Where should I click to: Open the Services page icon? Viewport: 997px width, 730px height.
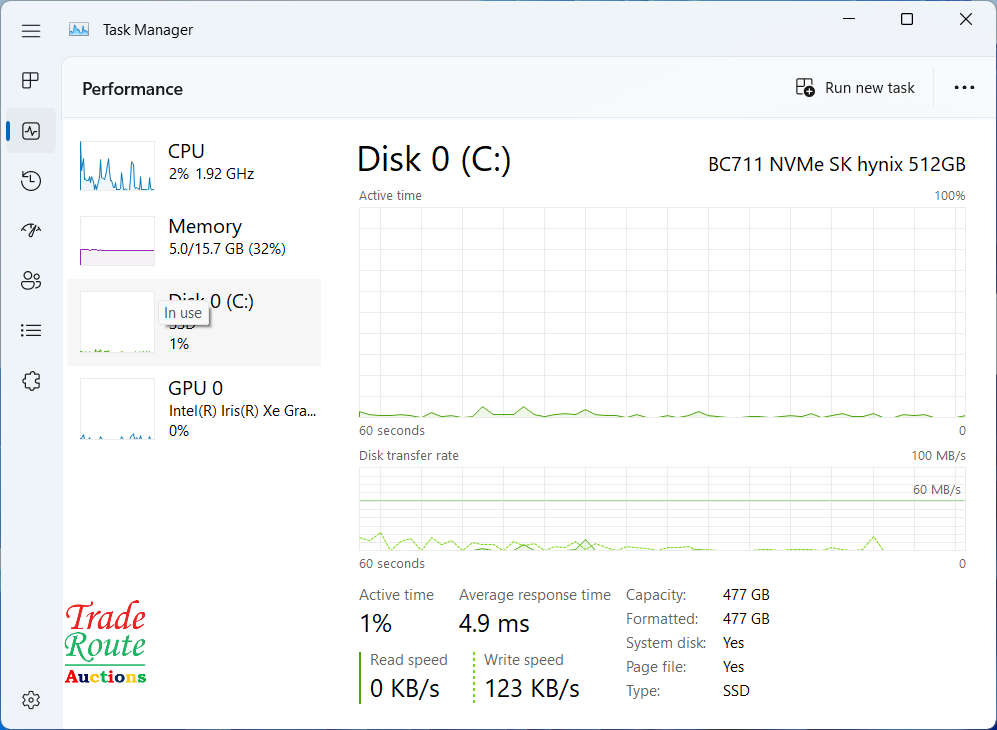(x=31, y=381)
